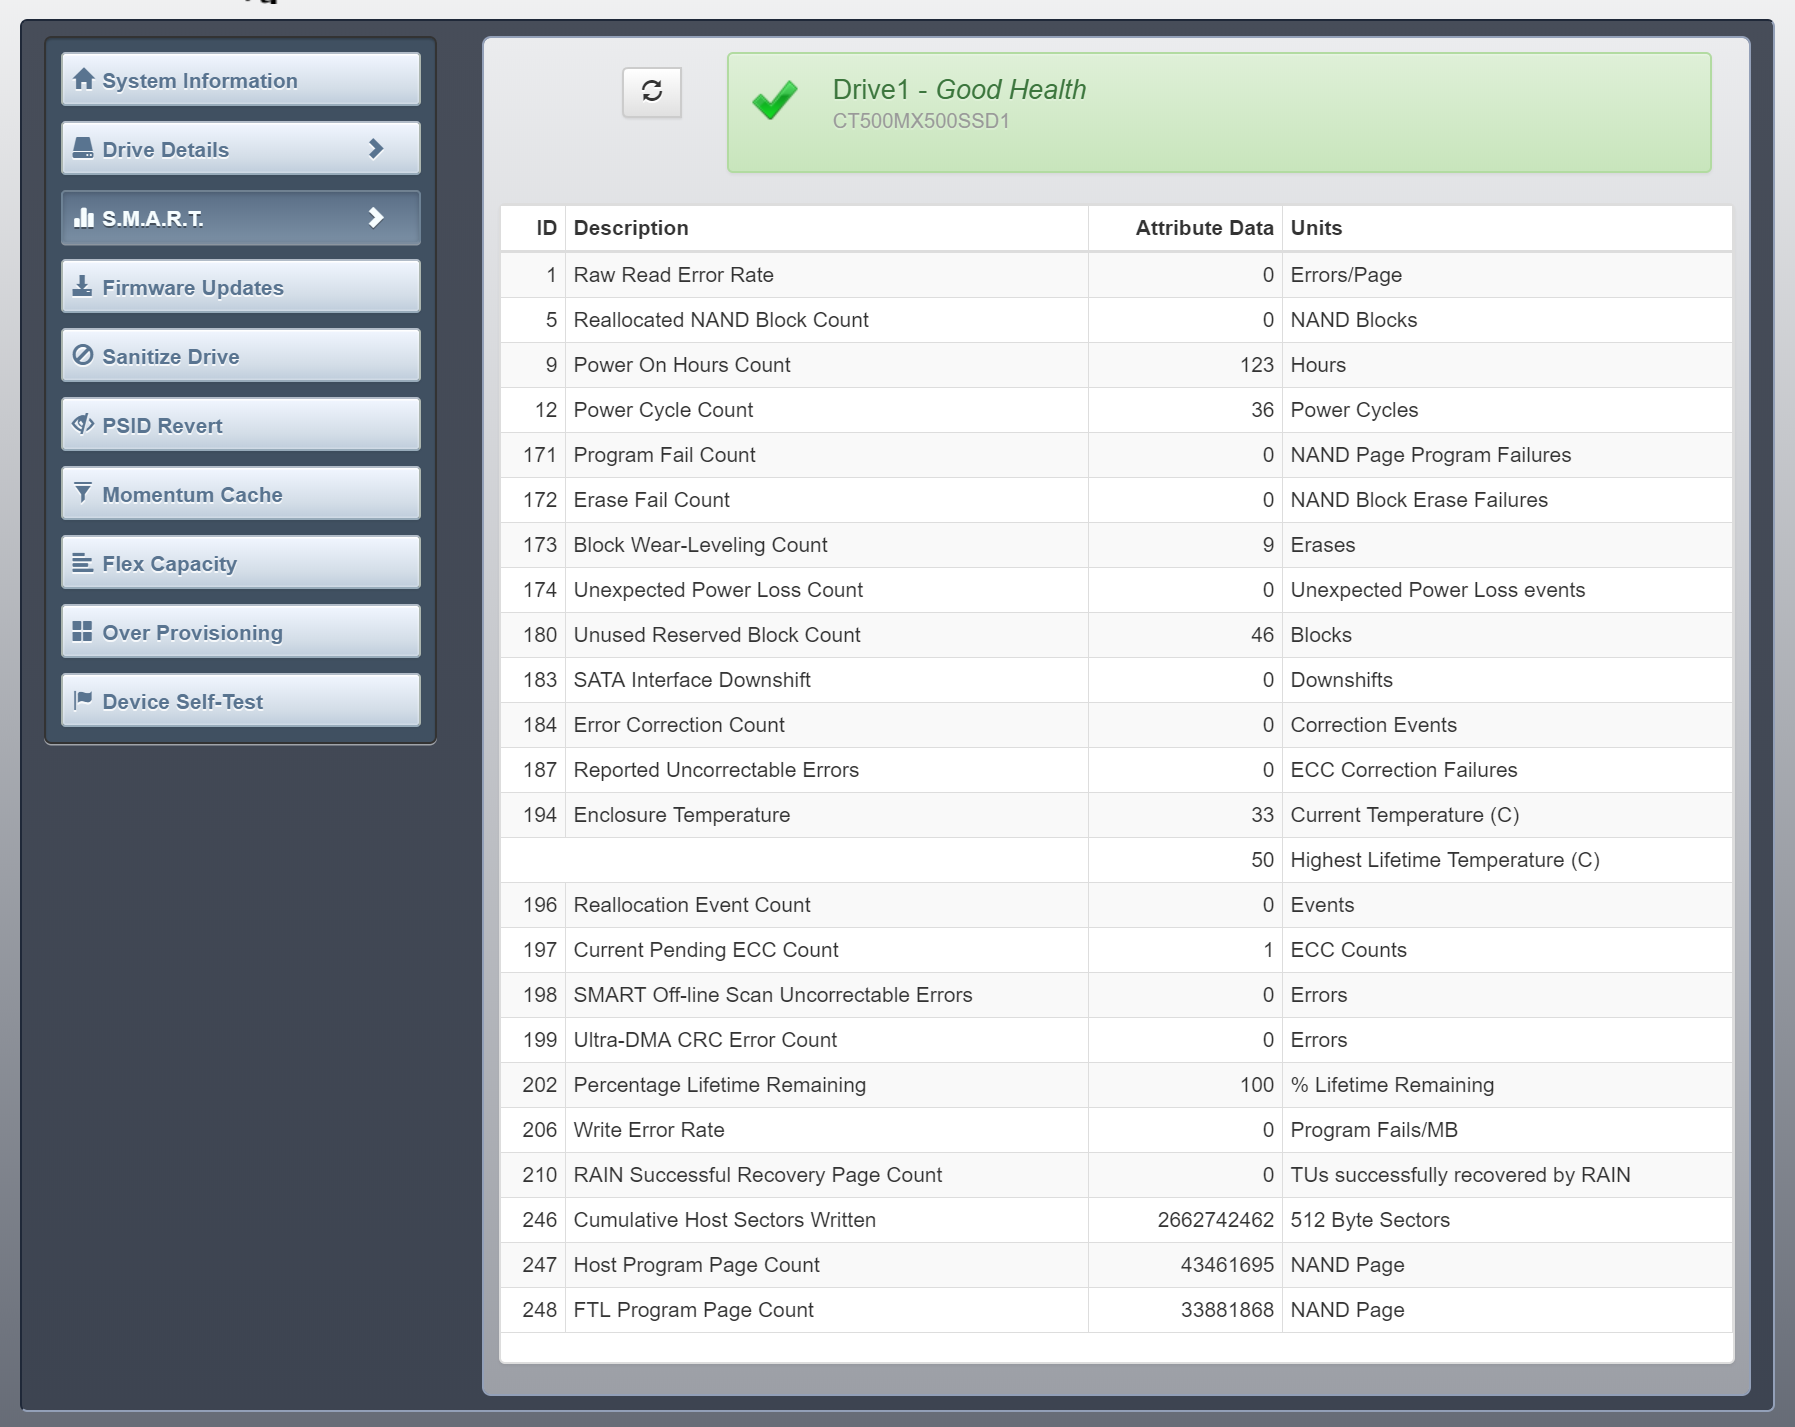Viewport: 1795px width, 1427px height.
Task: Click the filter icon beside Momentum Cache
Action: pos(84,493)
